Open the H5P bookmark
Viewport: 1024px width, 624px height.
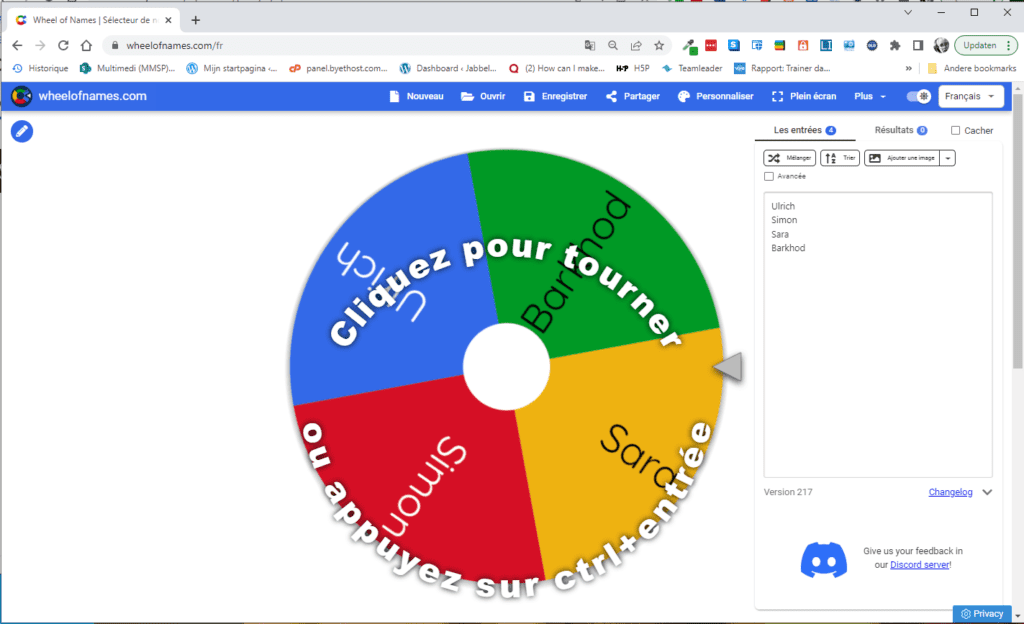click(x=633, y=68)
